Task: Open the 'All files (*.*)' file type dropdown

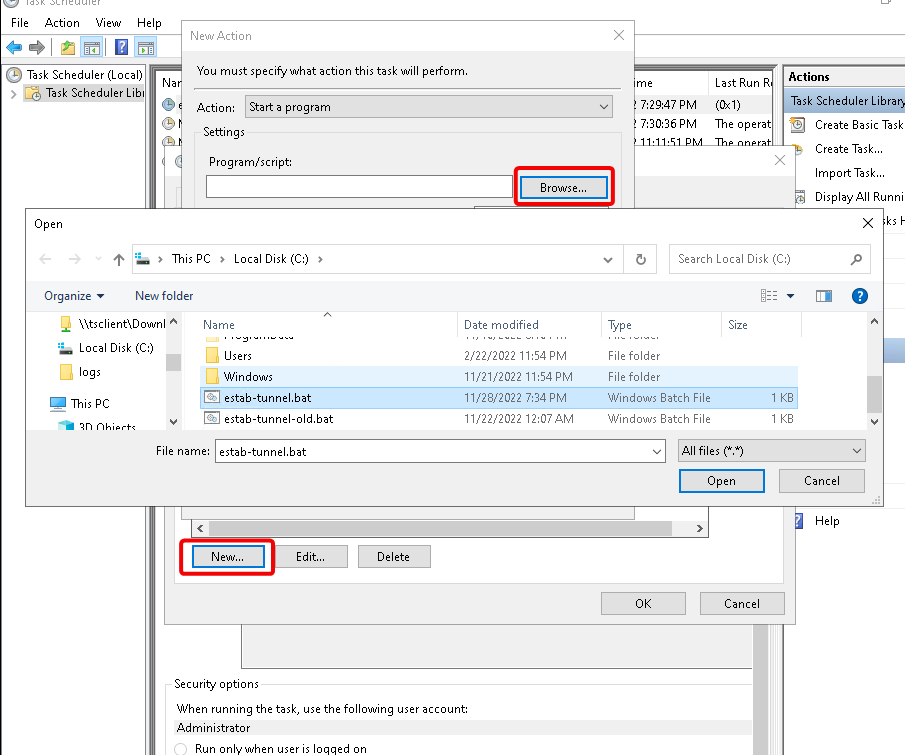Action: [x=771, y=451]
